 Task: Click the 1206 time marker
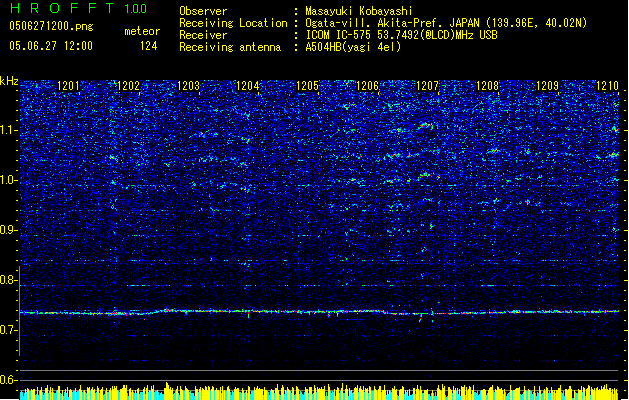(x=367, y=86)
